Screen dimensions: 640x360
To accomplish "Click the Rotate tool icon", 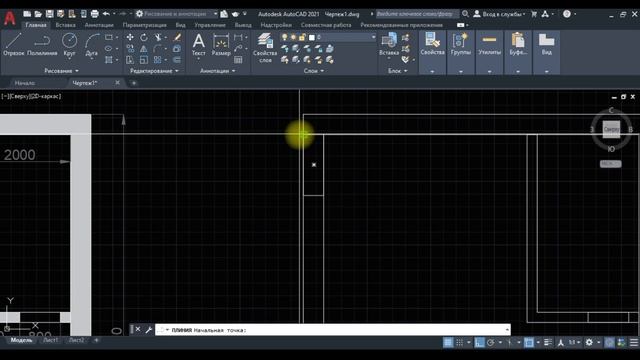I will pos(144,38).
